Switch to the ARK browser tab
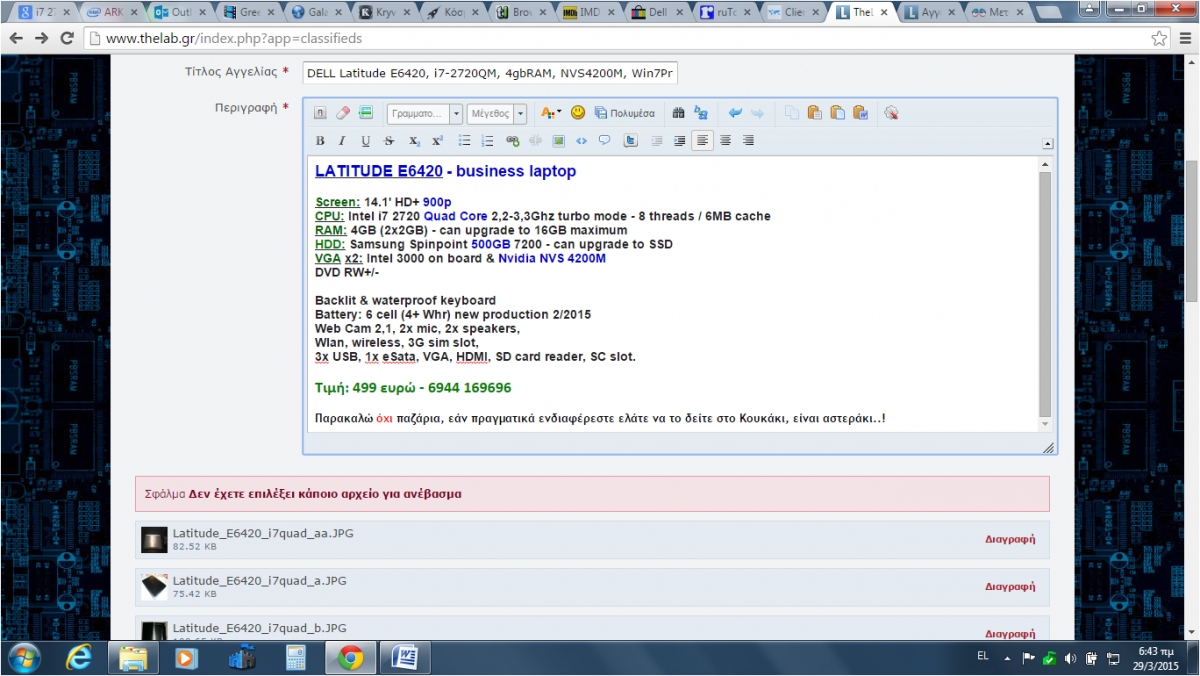This screenshot has width=1200, height=676. point(110,13)
